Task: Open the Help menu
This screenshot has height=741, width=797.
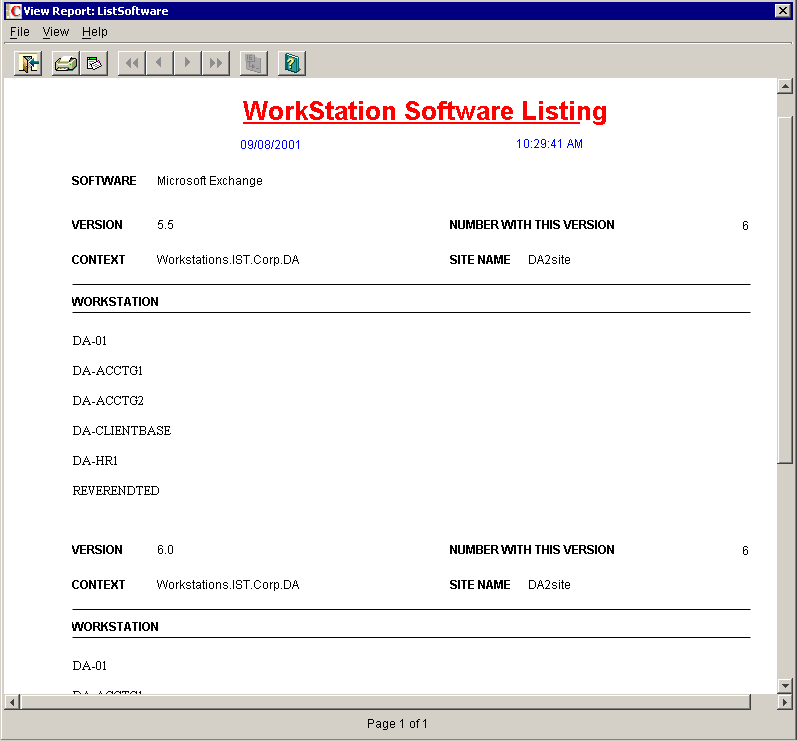Action: 95,32
